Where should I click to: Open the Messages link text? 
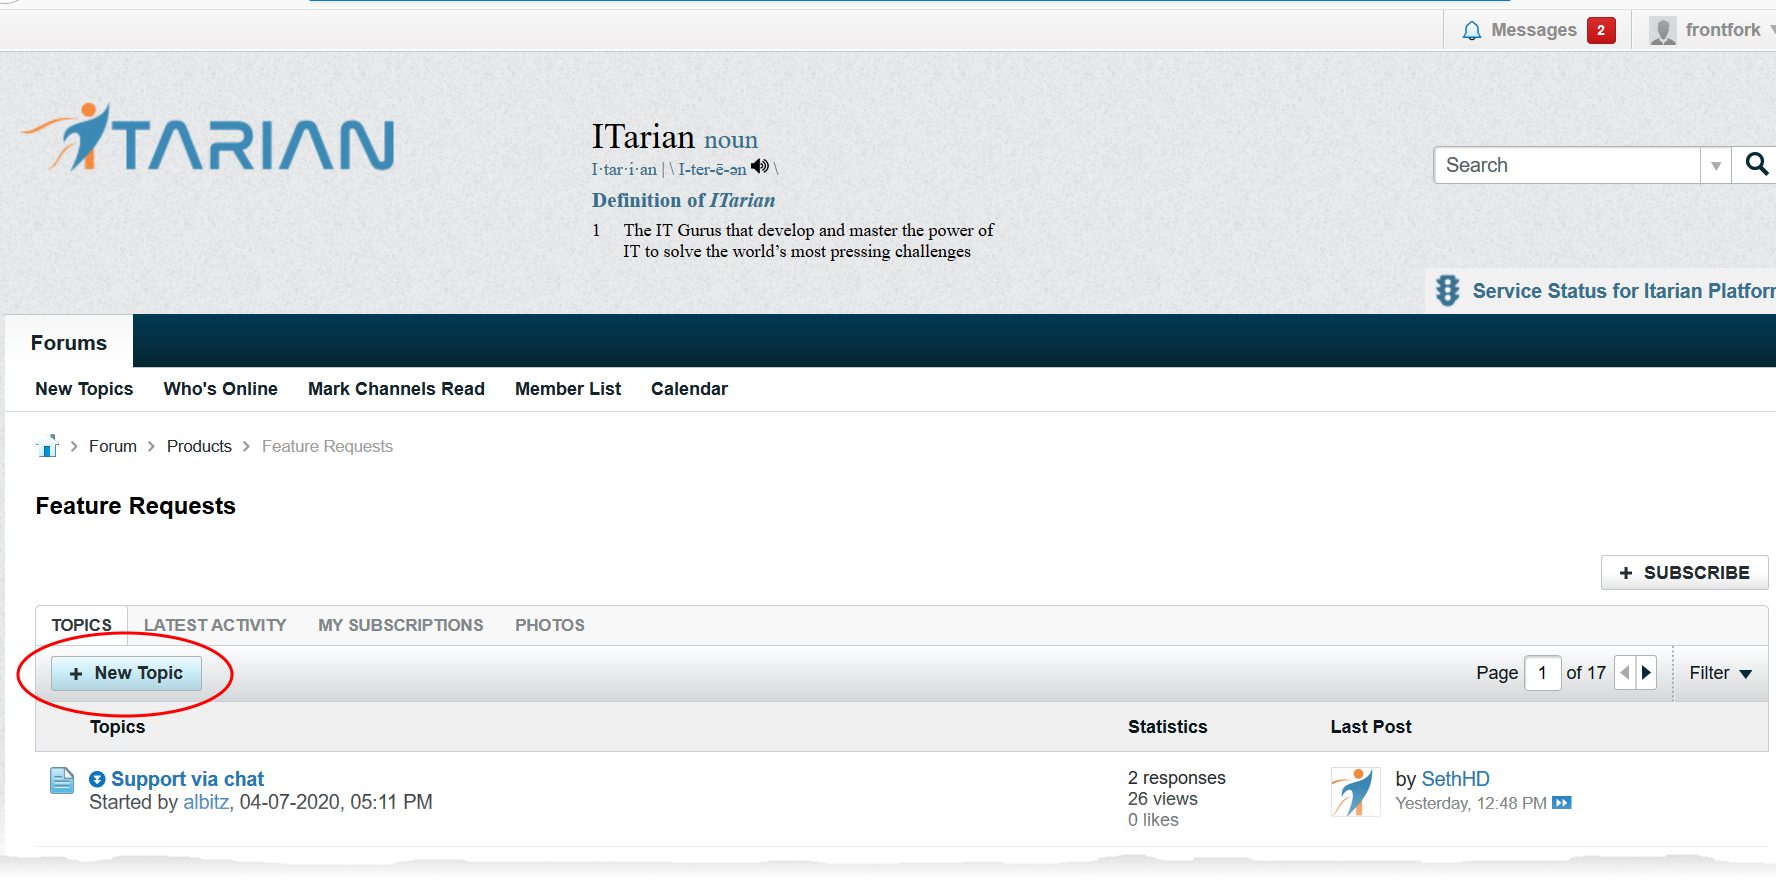1534,30
